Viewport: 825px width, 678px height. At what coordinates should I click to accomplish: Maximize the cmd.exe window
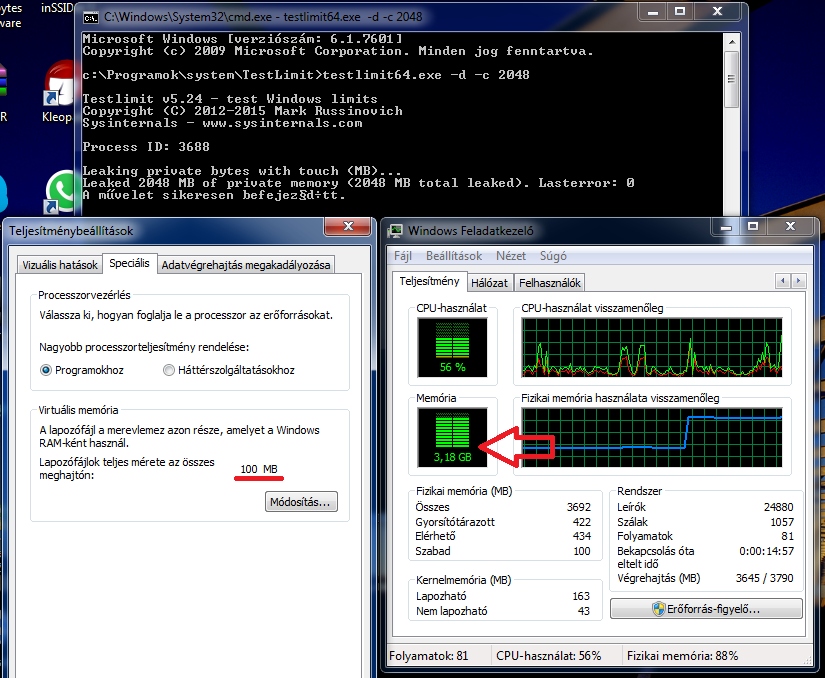click(680, 12)
